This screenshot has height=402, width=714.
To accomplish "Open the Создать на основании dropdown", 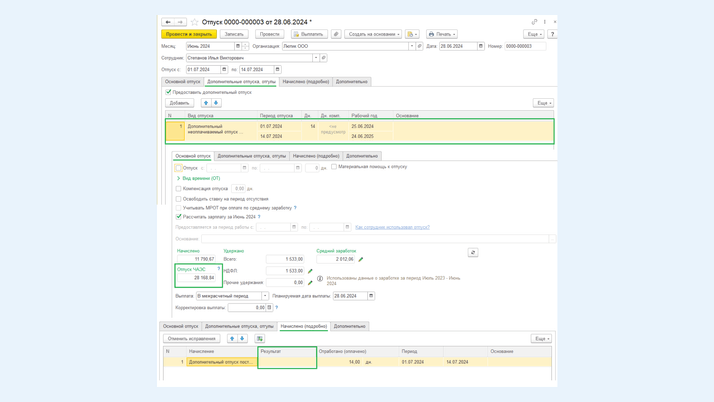I will [372, 34].
